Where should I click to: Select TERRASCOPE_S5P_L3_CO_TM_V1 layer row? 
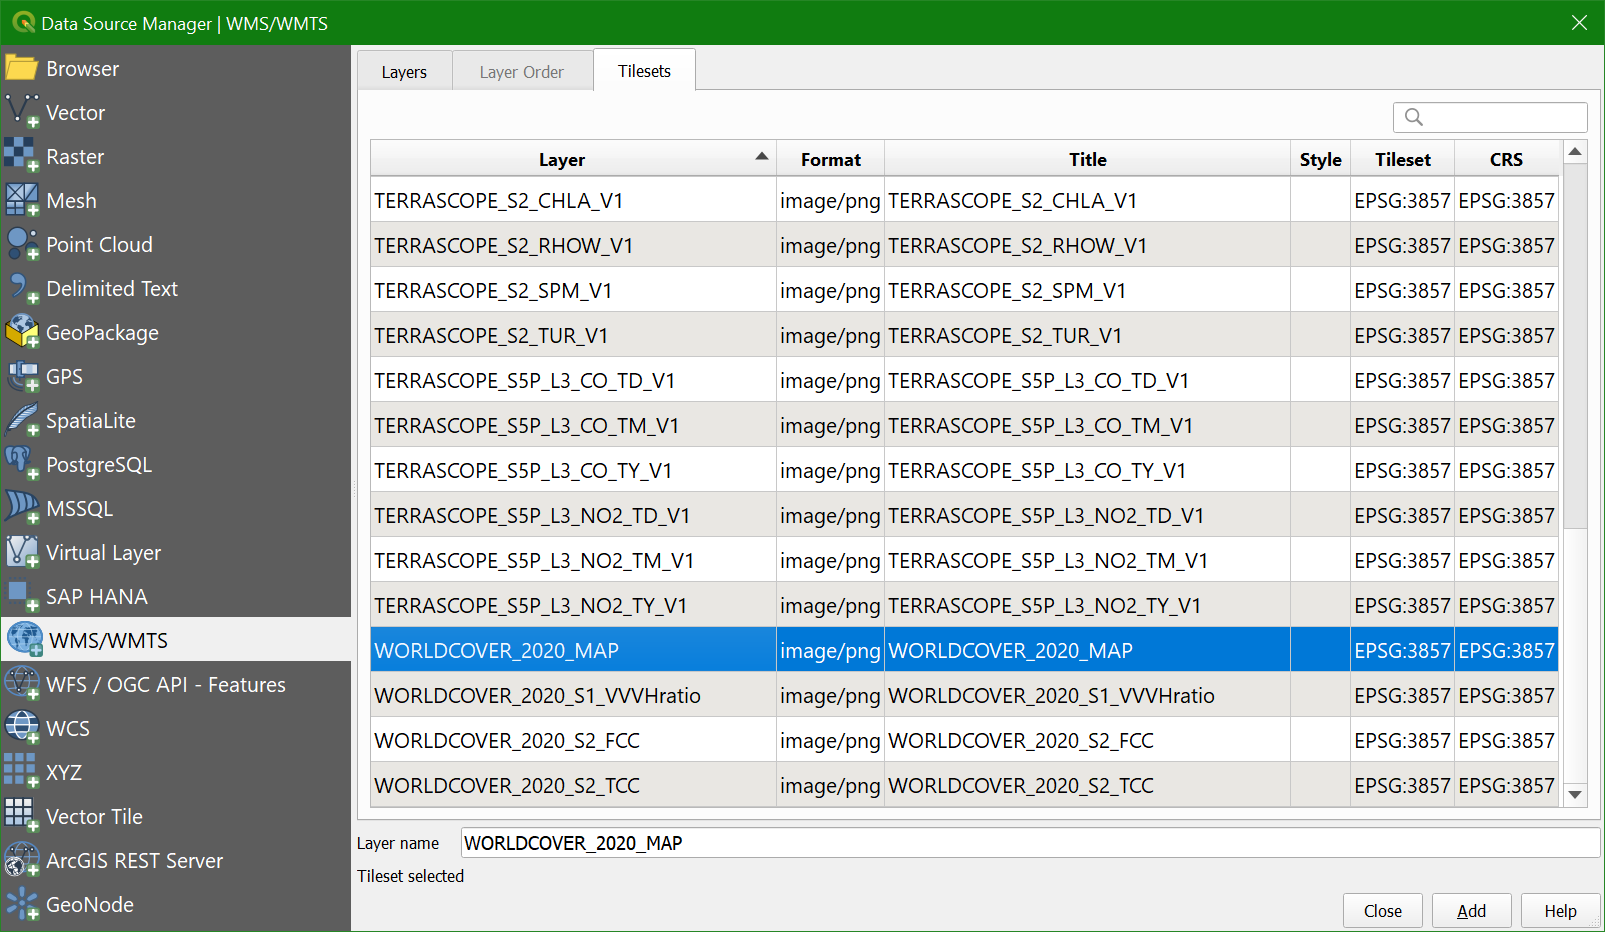point(964,425)
